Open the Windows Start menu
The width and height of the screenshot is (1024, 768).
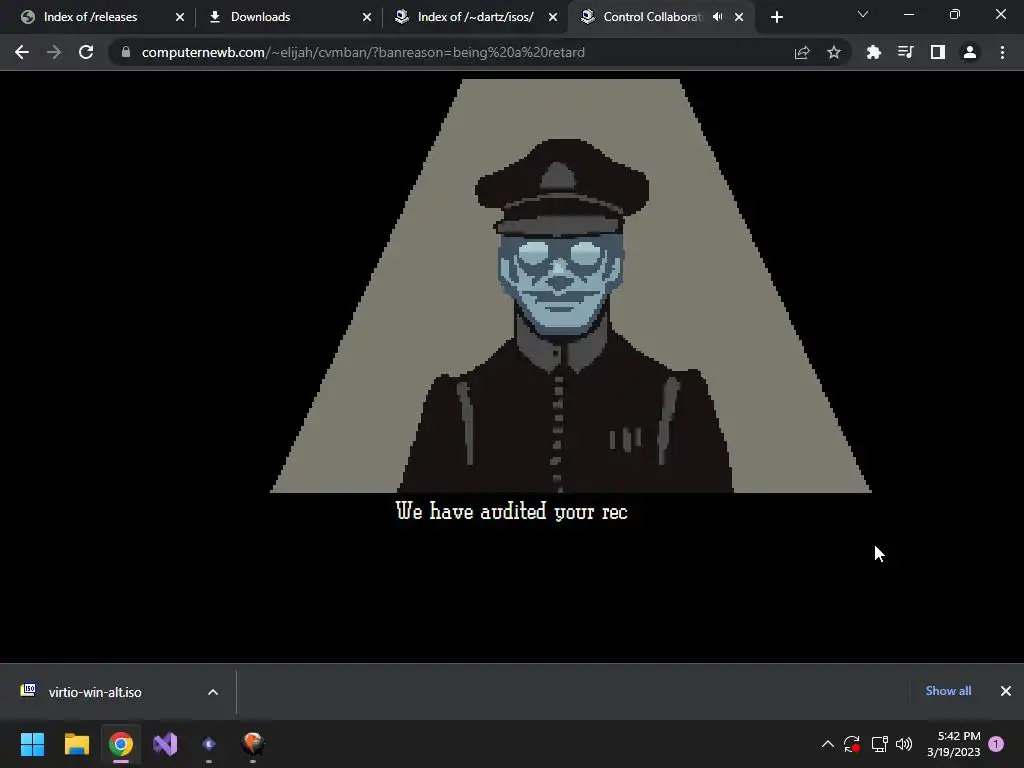(x=33, y=744)
